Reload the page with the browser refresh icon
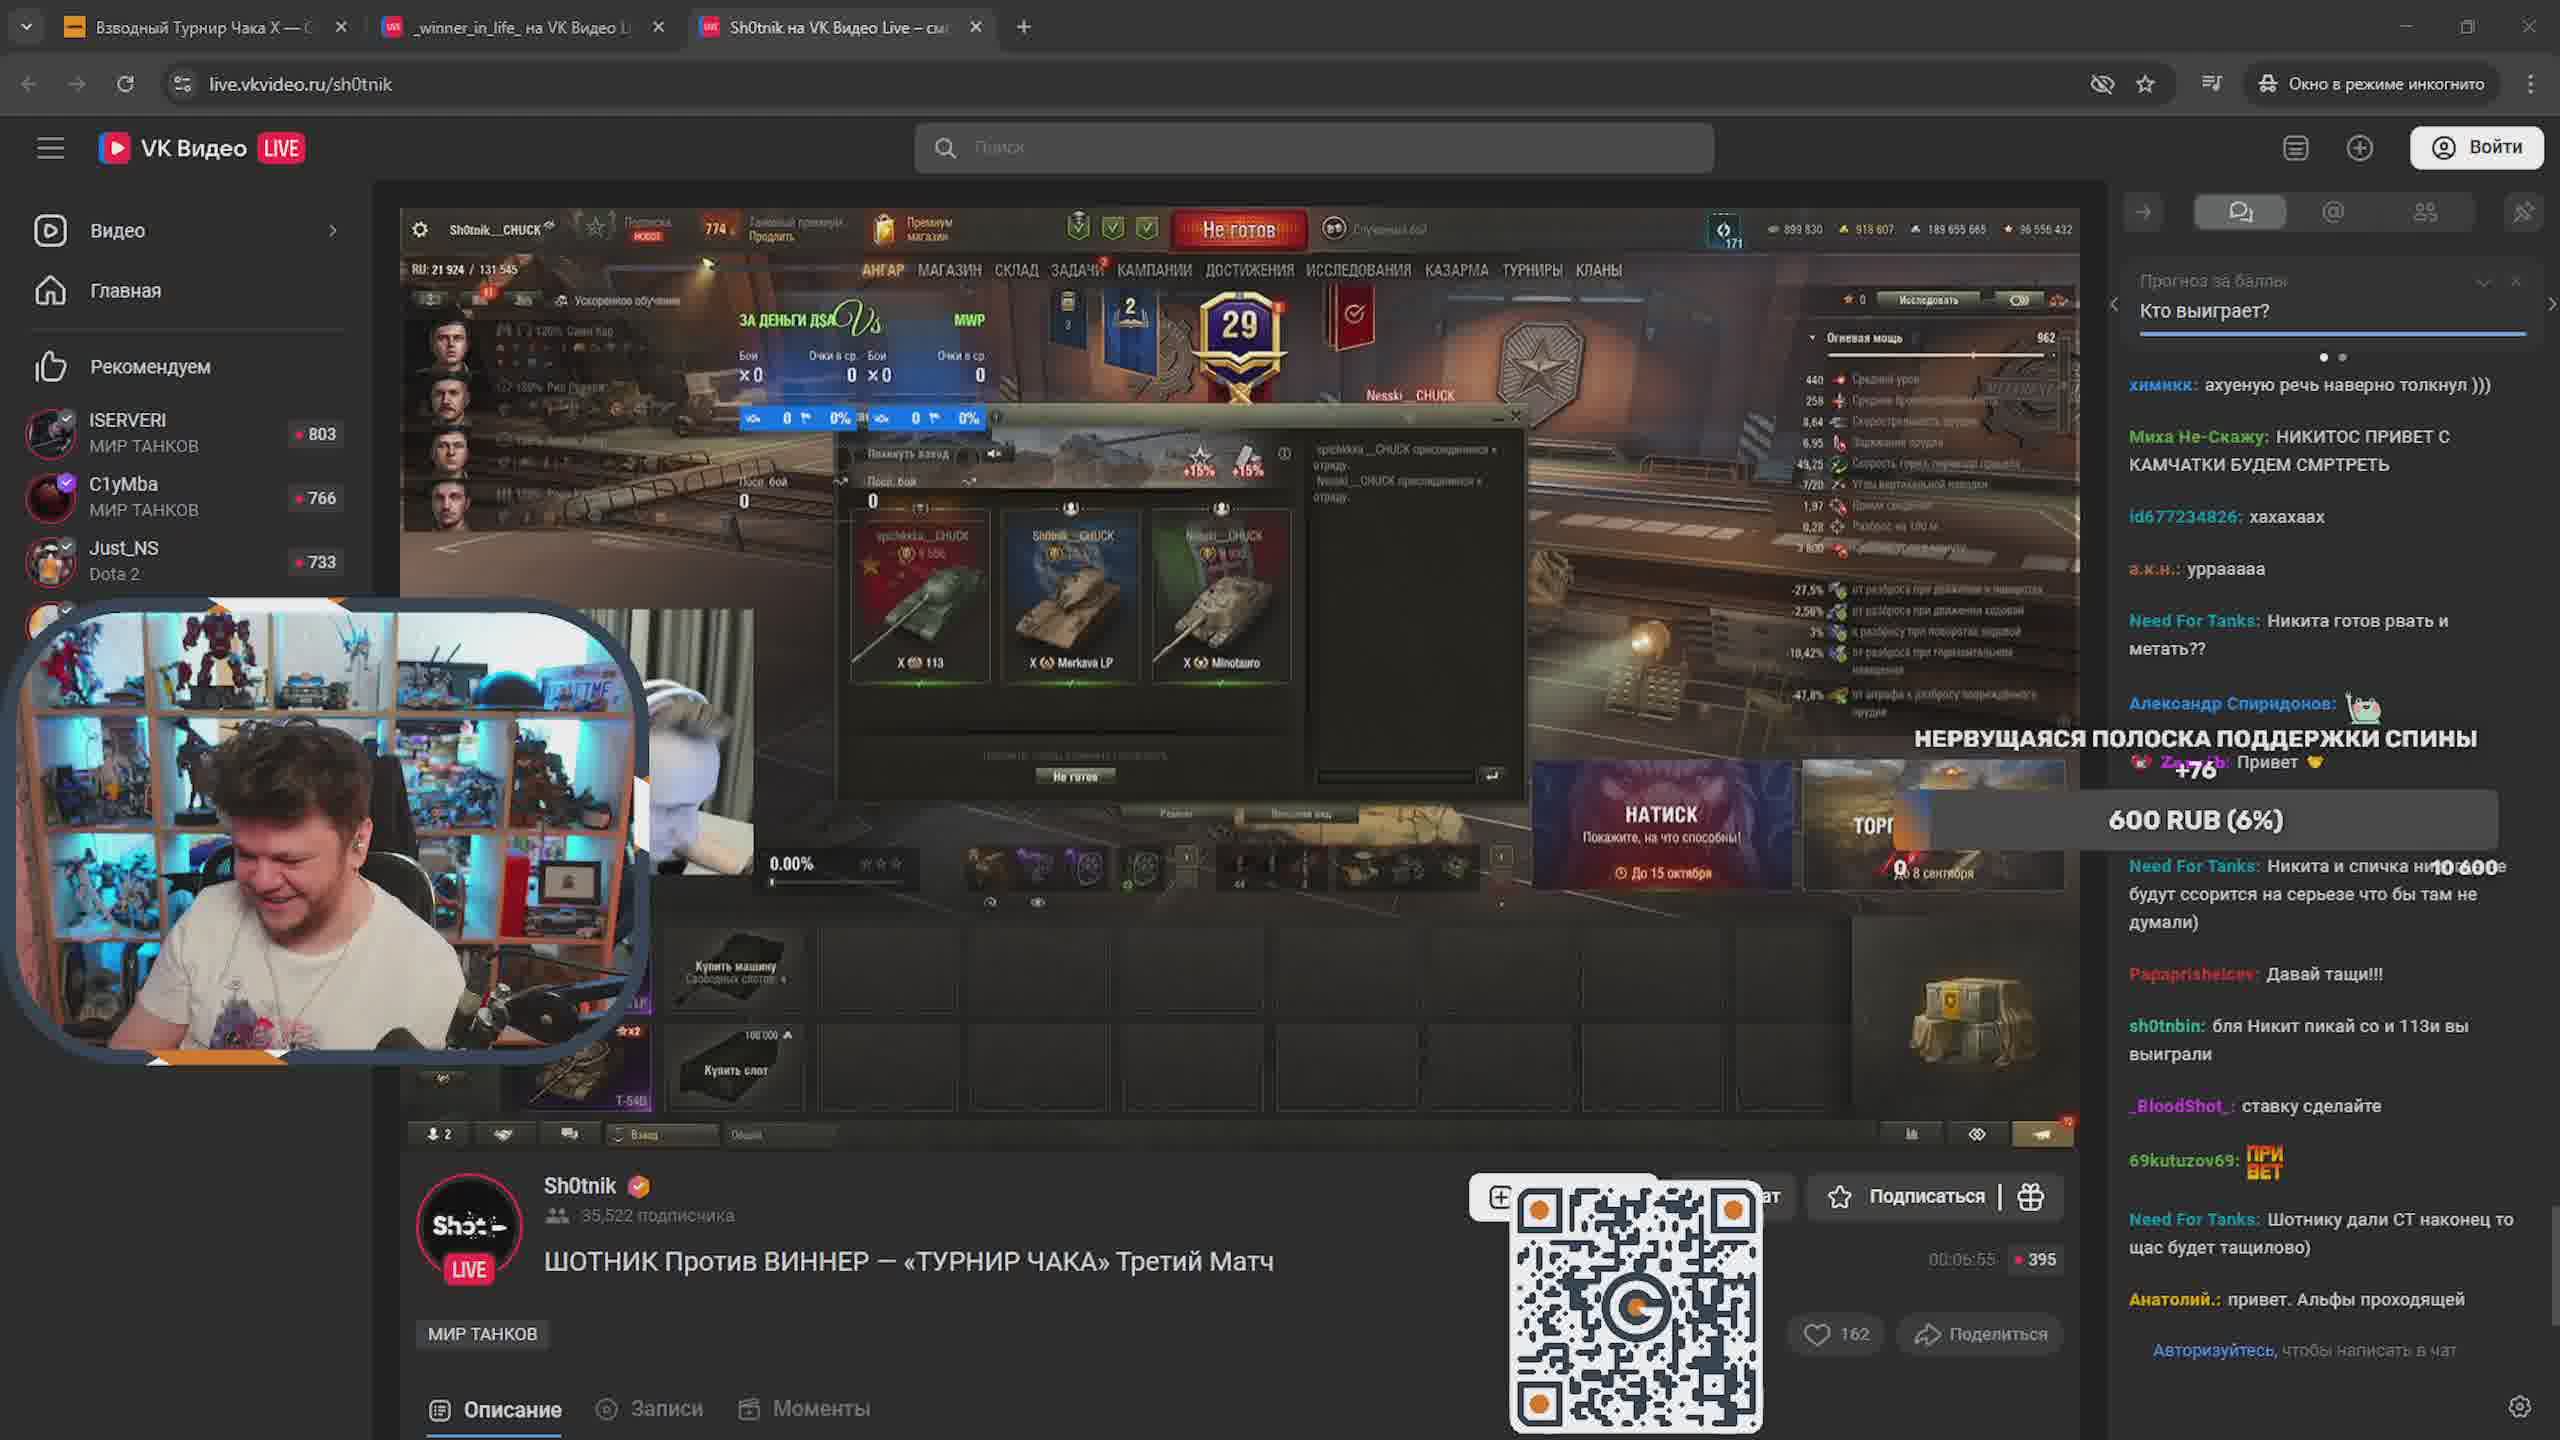Screen dimensions: 2560x1440 point(125,84)
